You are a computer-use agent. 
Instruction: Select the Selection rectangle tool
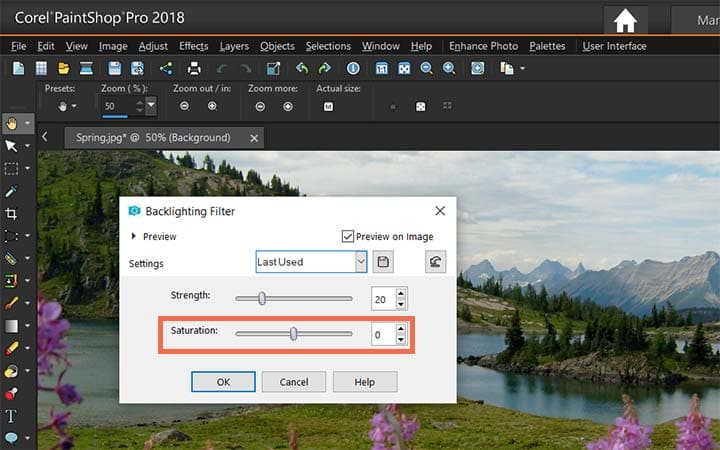tap(11, 169)
